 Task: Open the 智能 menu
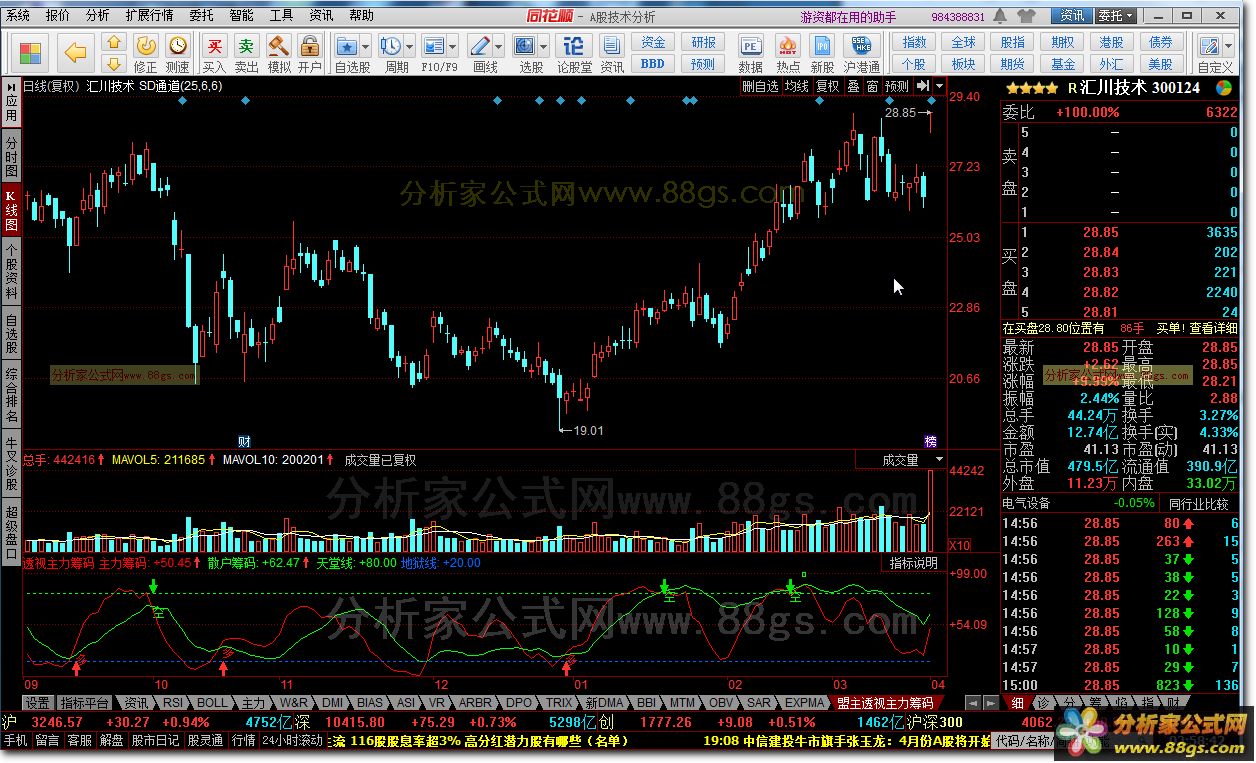241,16
